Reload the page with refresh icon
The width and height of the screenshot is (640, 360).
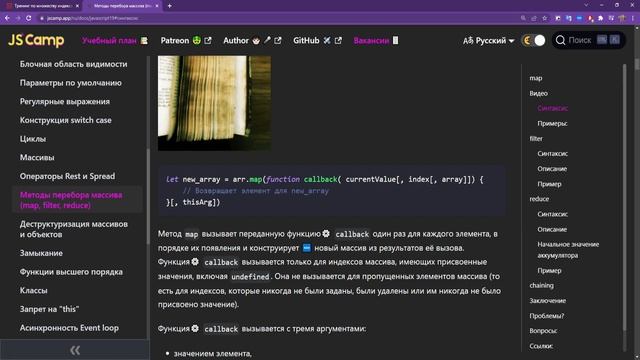(x=29, y=18)
